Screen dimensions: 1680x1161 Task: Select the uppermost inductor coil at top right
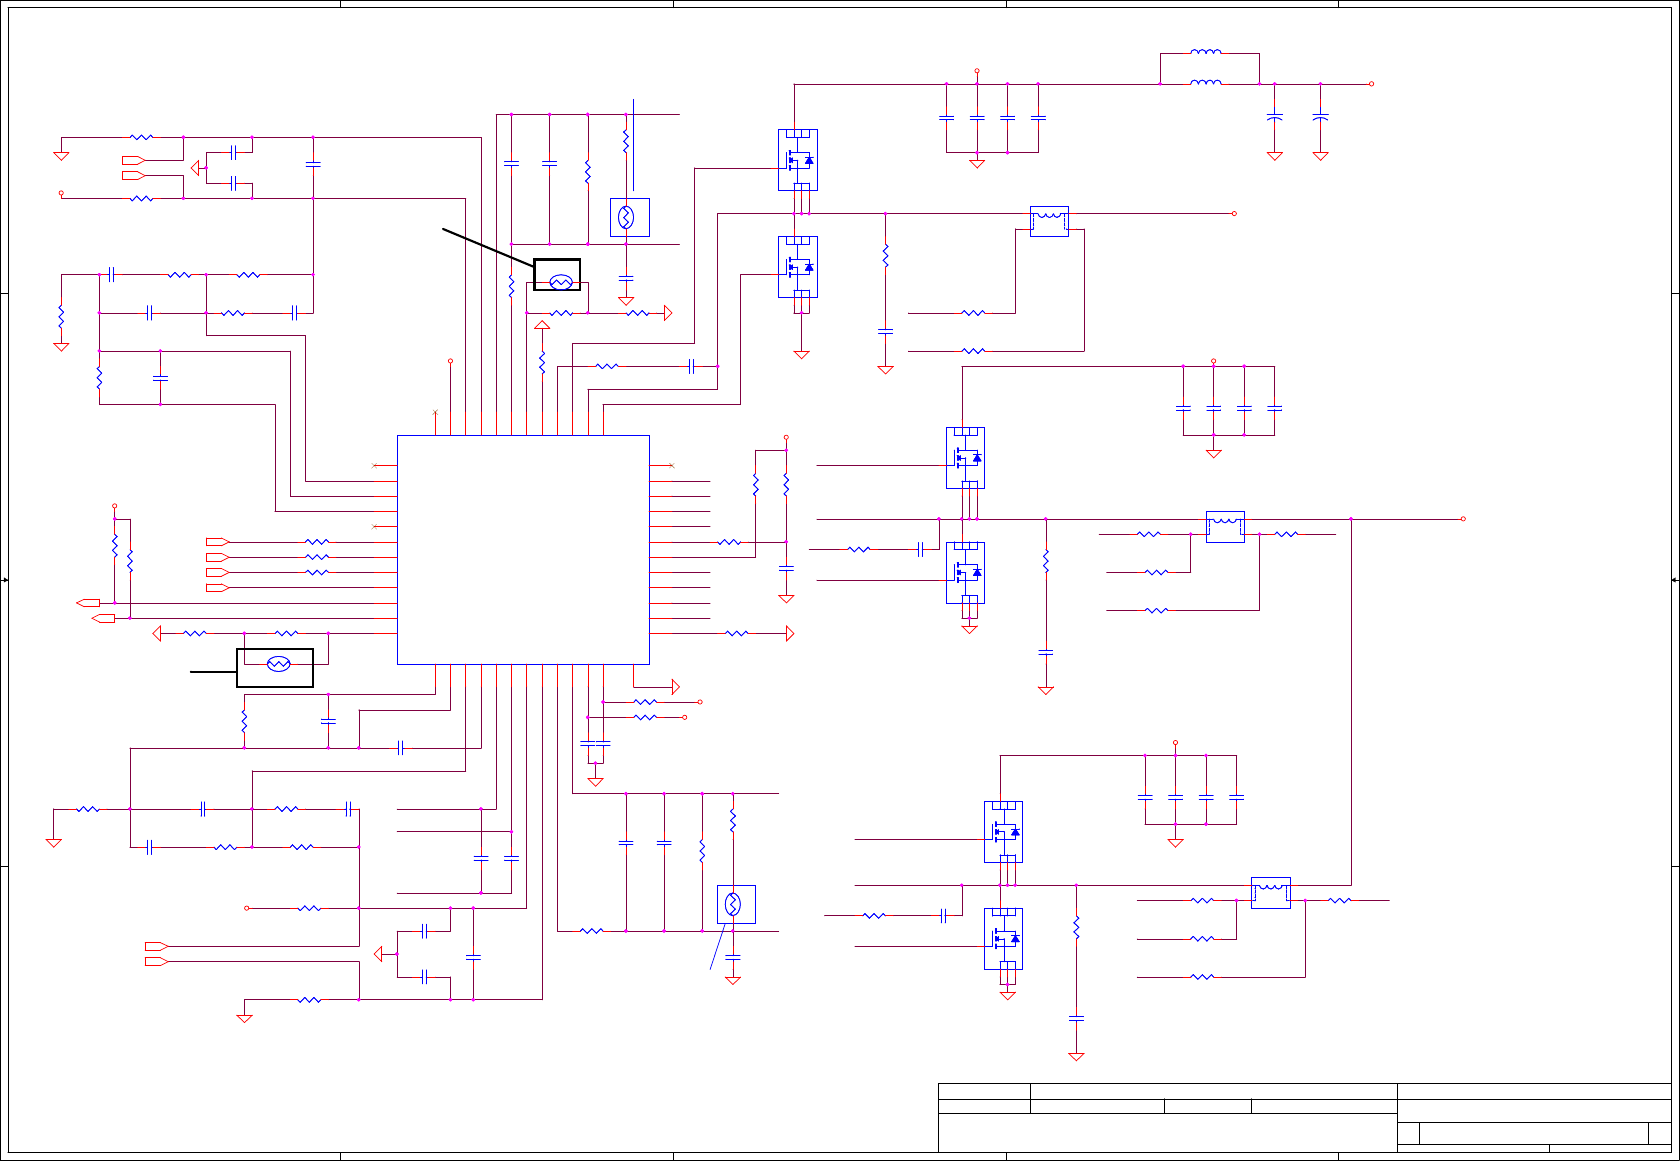point(1206,52)
